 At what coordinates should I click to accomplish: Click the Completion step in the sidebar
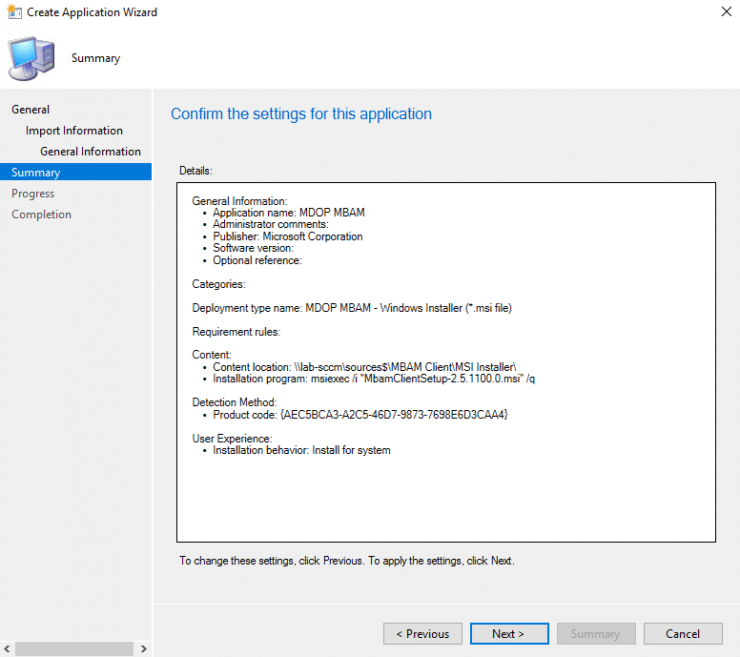pyautogui.click(x=41, y=215)
